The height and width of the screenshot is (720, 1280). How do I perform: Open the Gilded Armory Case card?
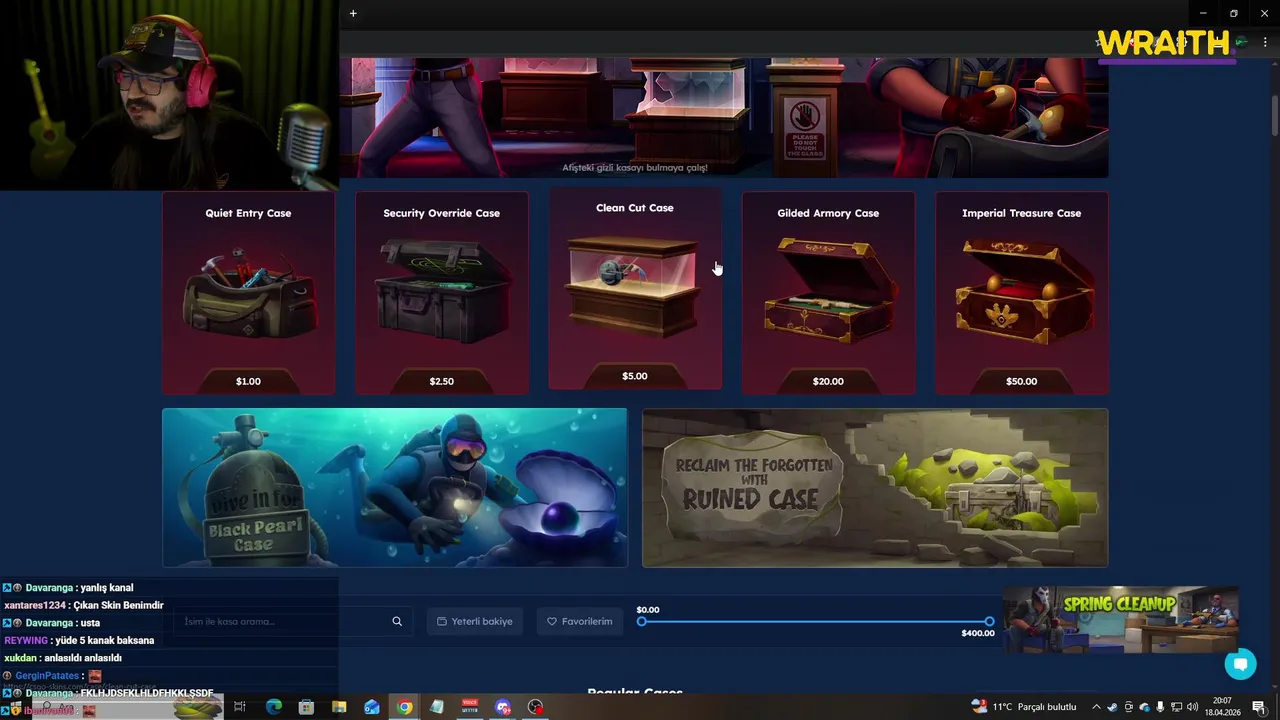[828, 293]
